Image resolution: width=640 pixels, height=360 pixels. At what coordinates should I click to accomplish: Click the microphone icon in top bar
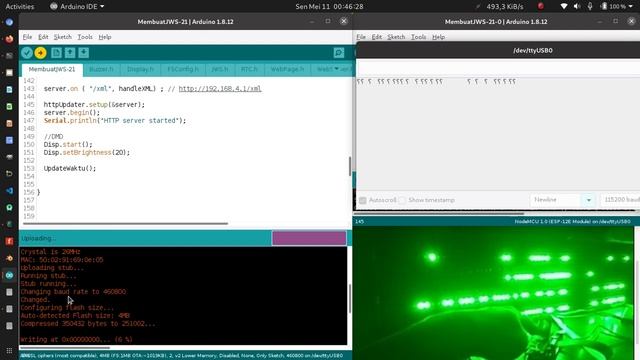click(590, 6)
